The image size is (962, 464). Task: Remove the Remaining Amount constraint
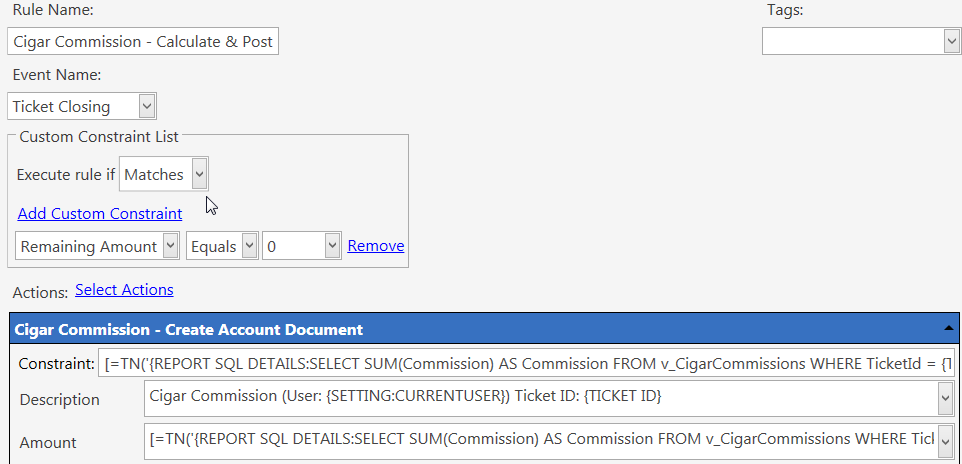pyautogui.click(x=376, y=246)
